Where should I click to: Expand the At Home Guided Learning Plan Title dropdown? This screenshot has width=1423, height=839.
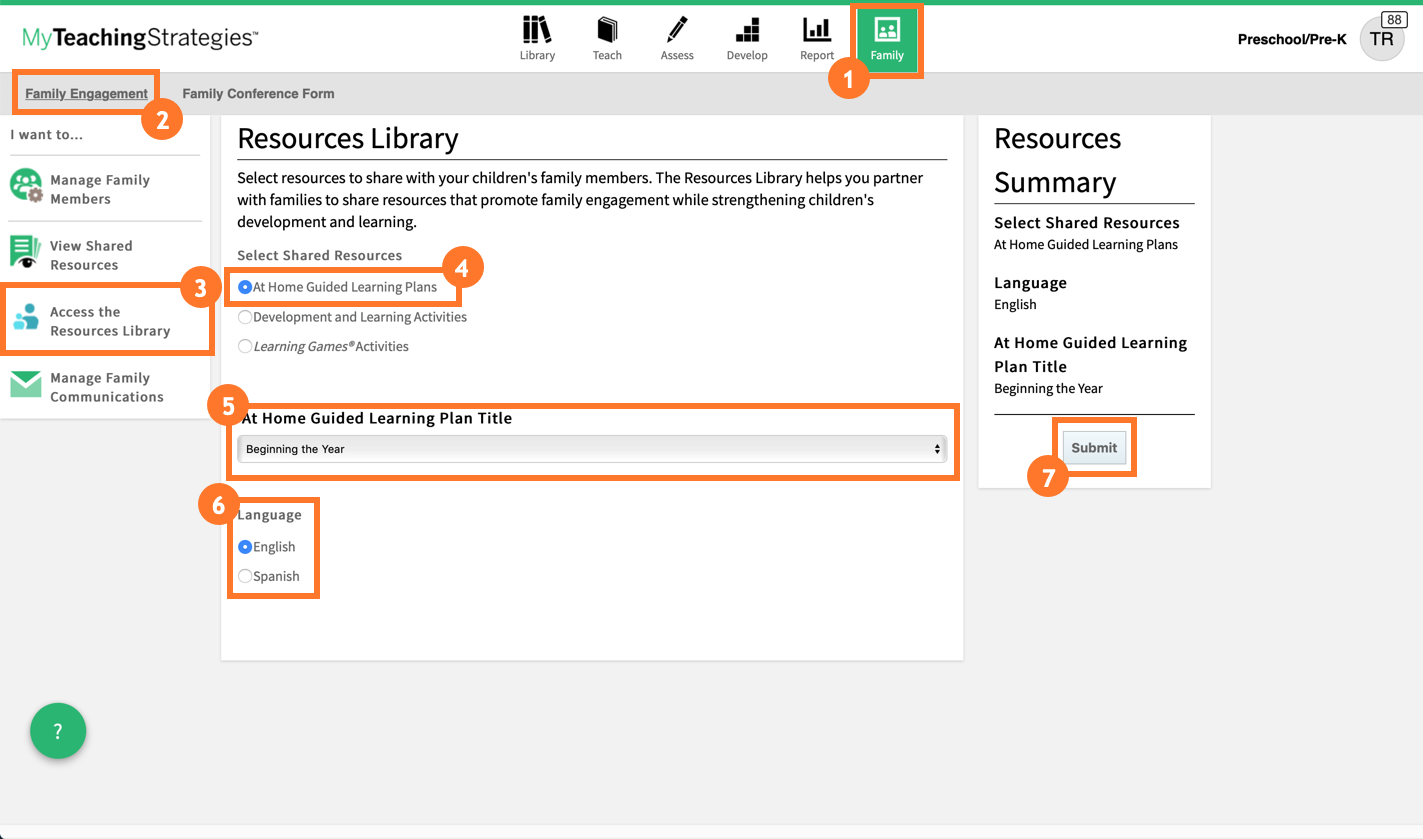592,449
